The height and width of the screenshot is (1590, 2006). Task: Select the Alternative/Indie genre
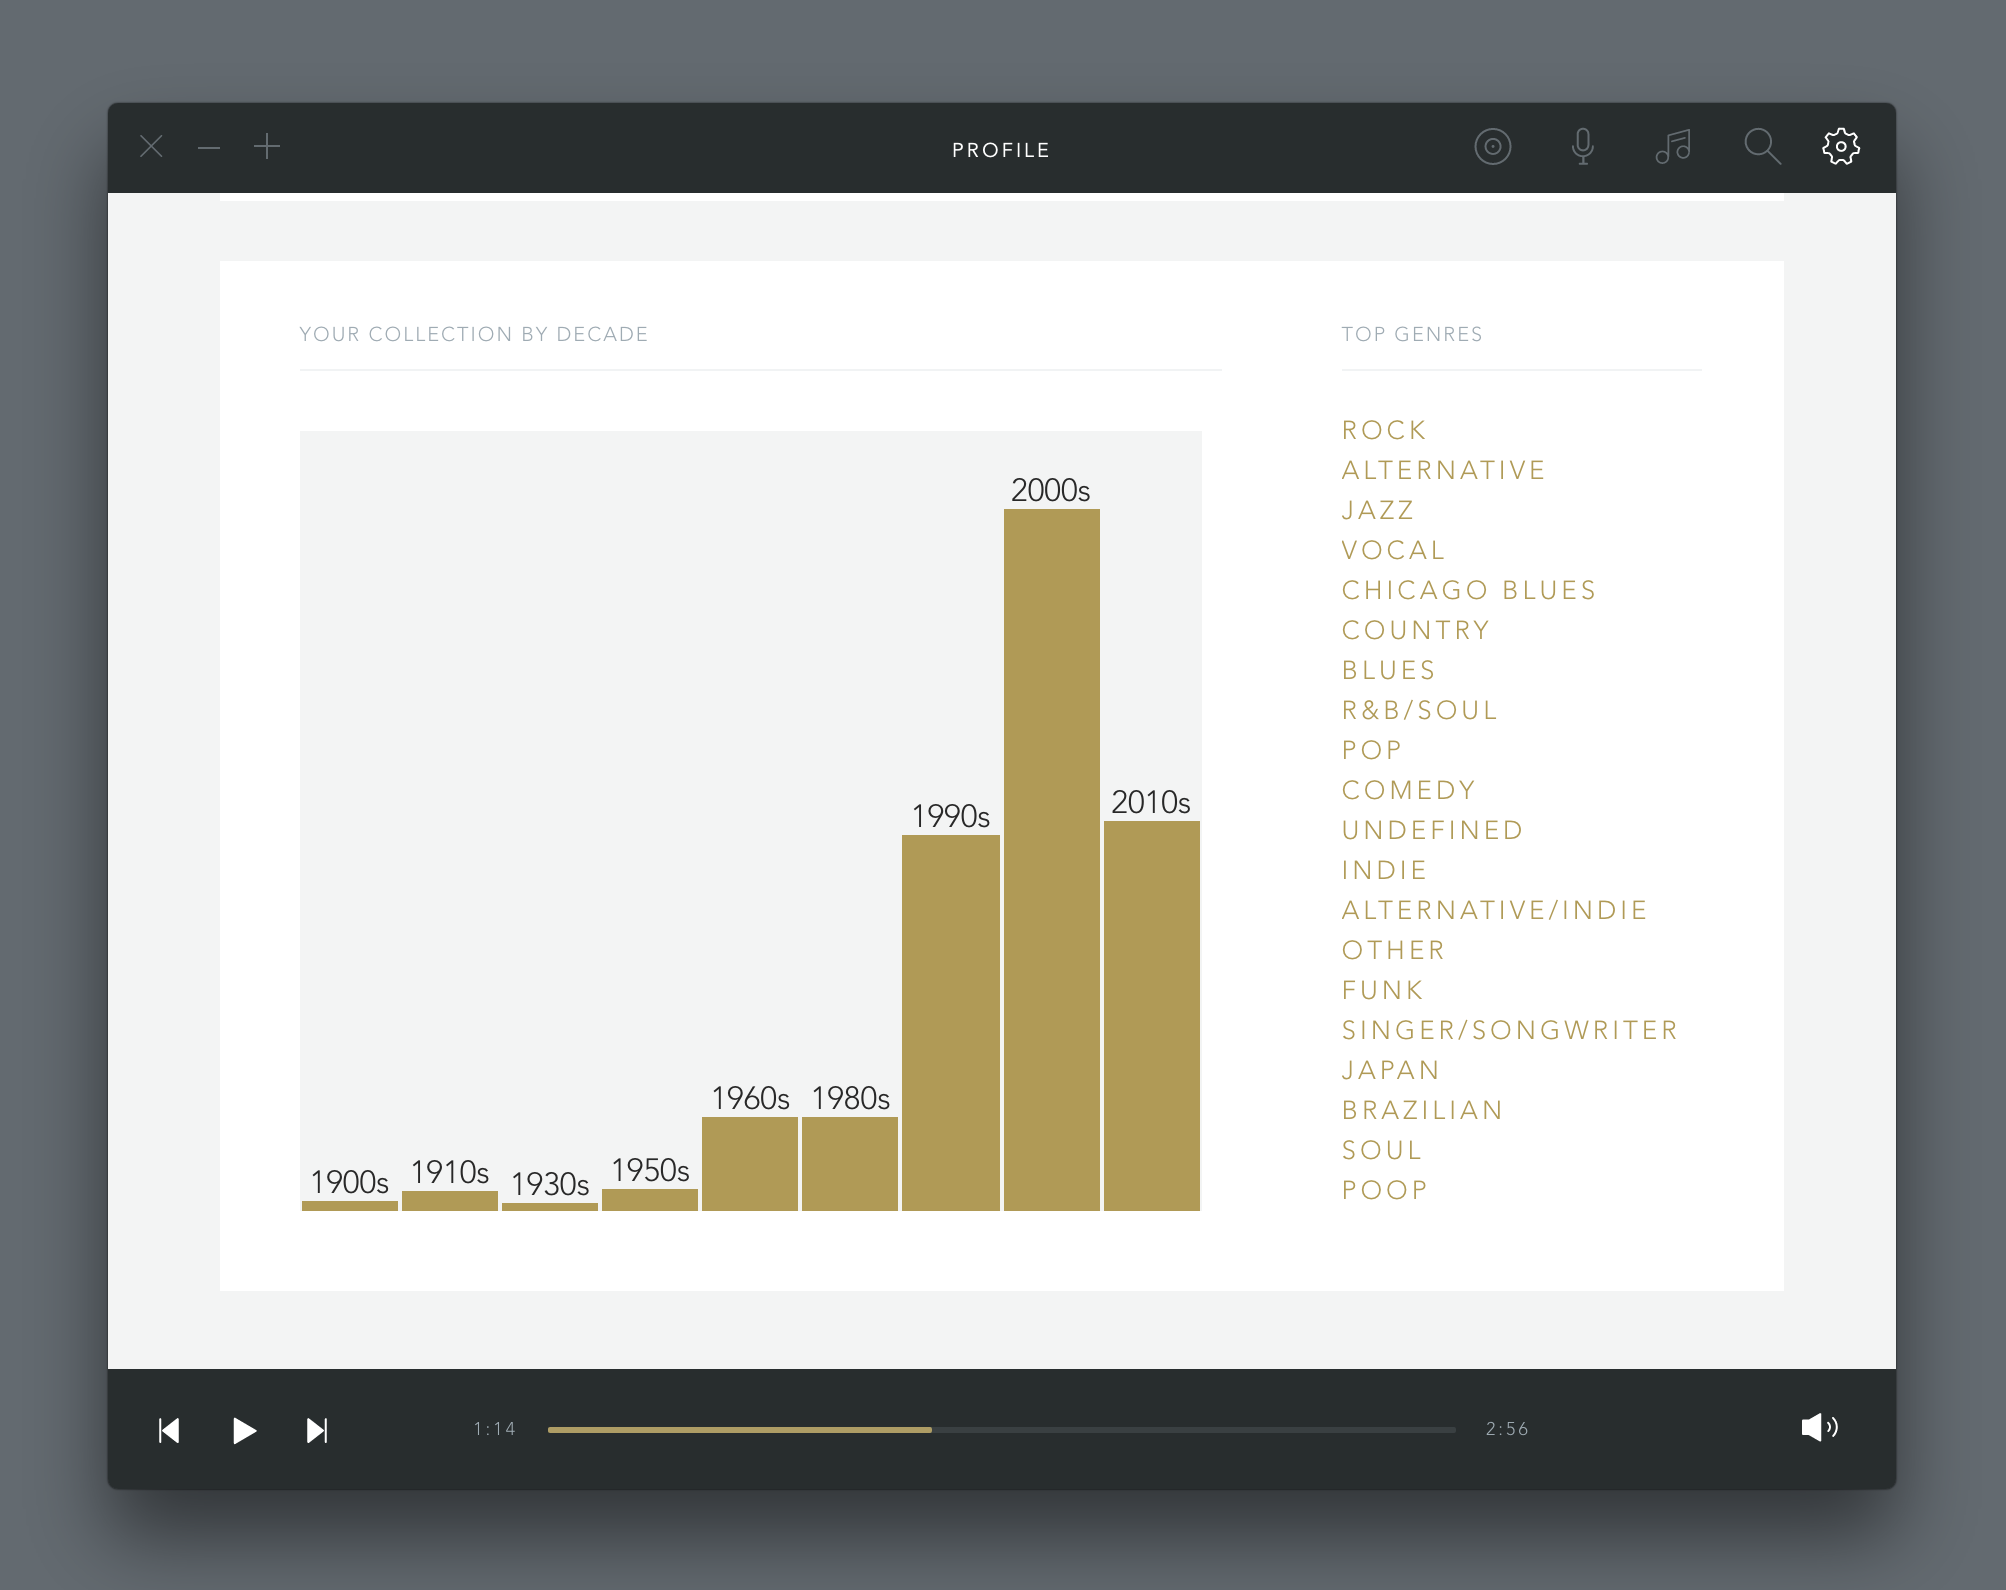click(x=1494, y=910)
